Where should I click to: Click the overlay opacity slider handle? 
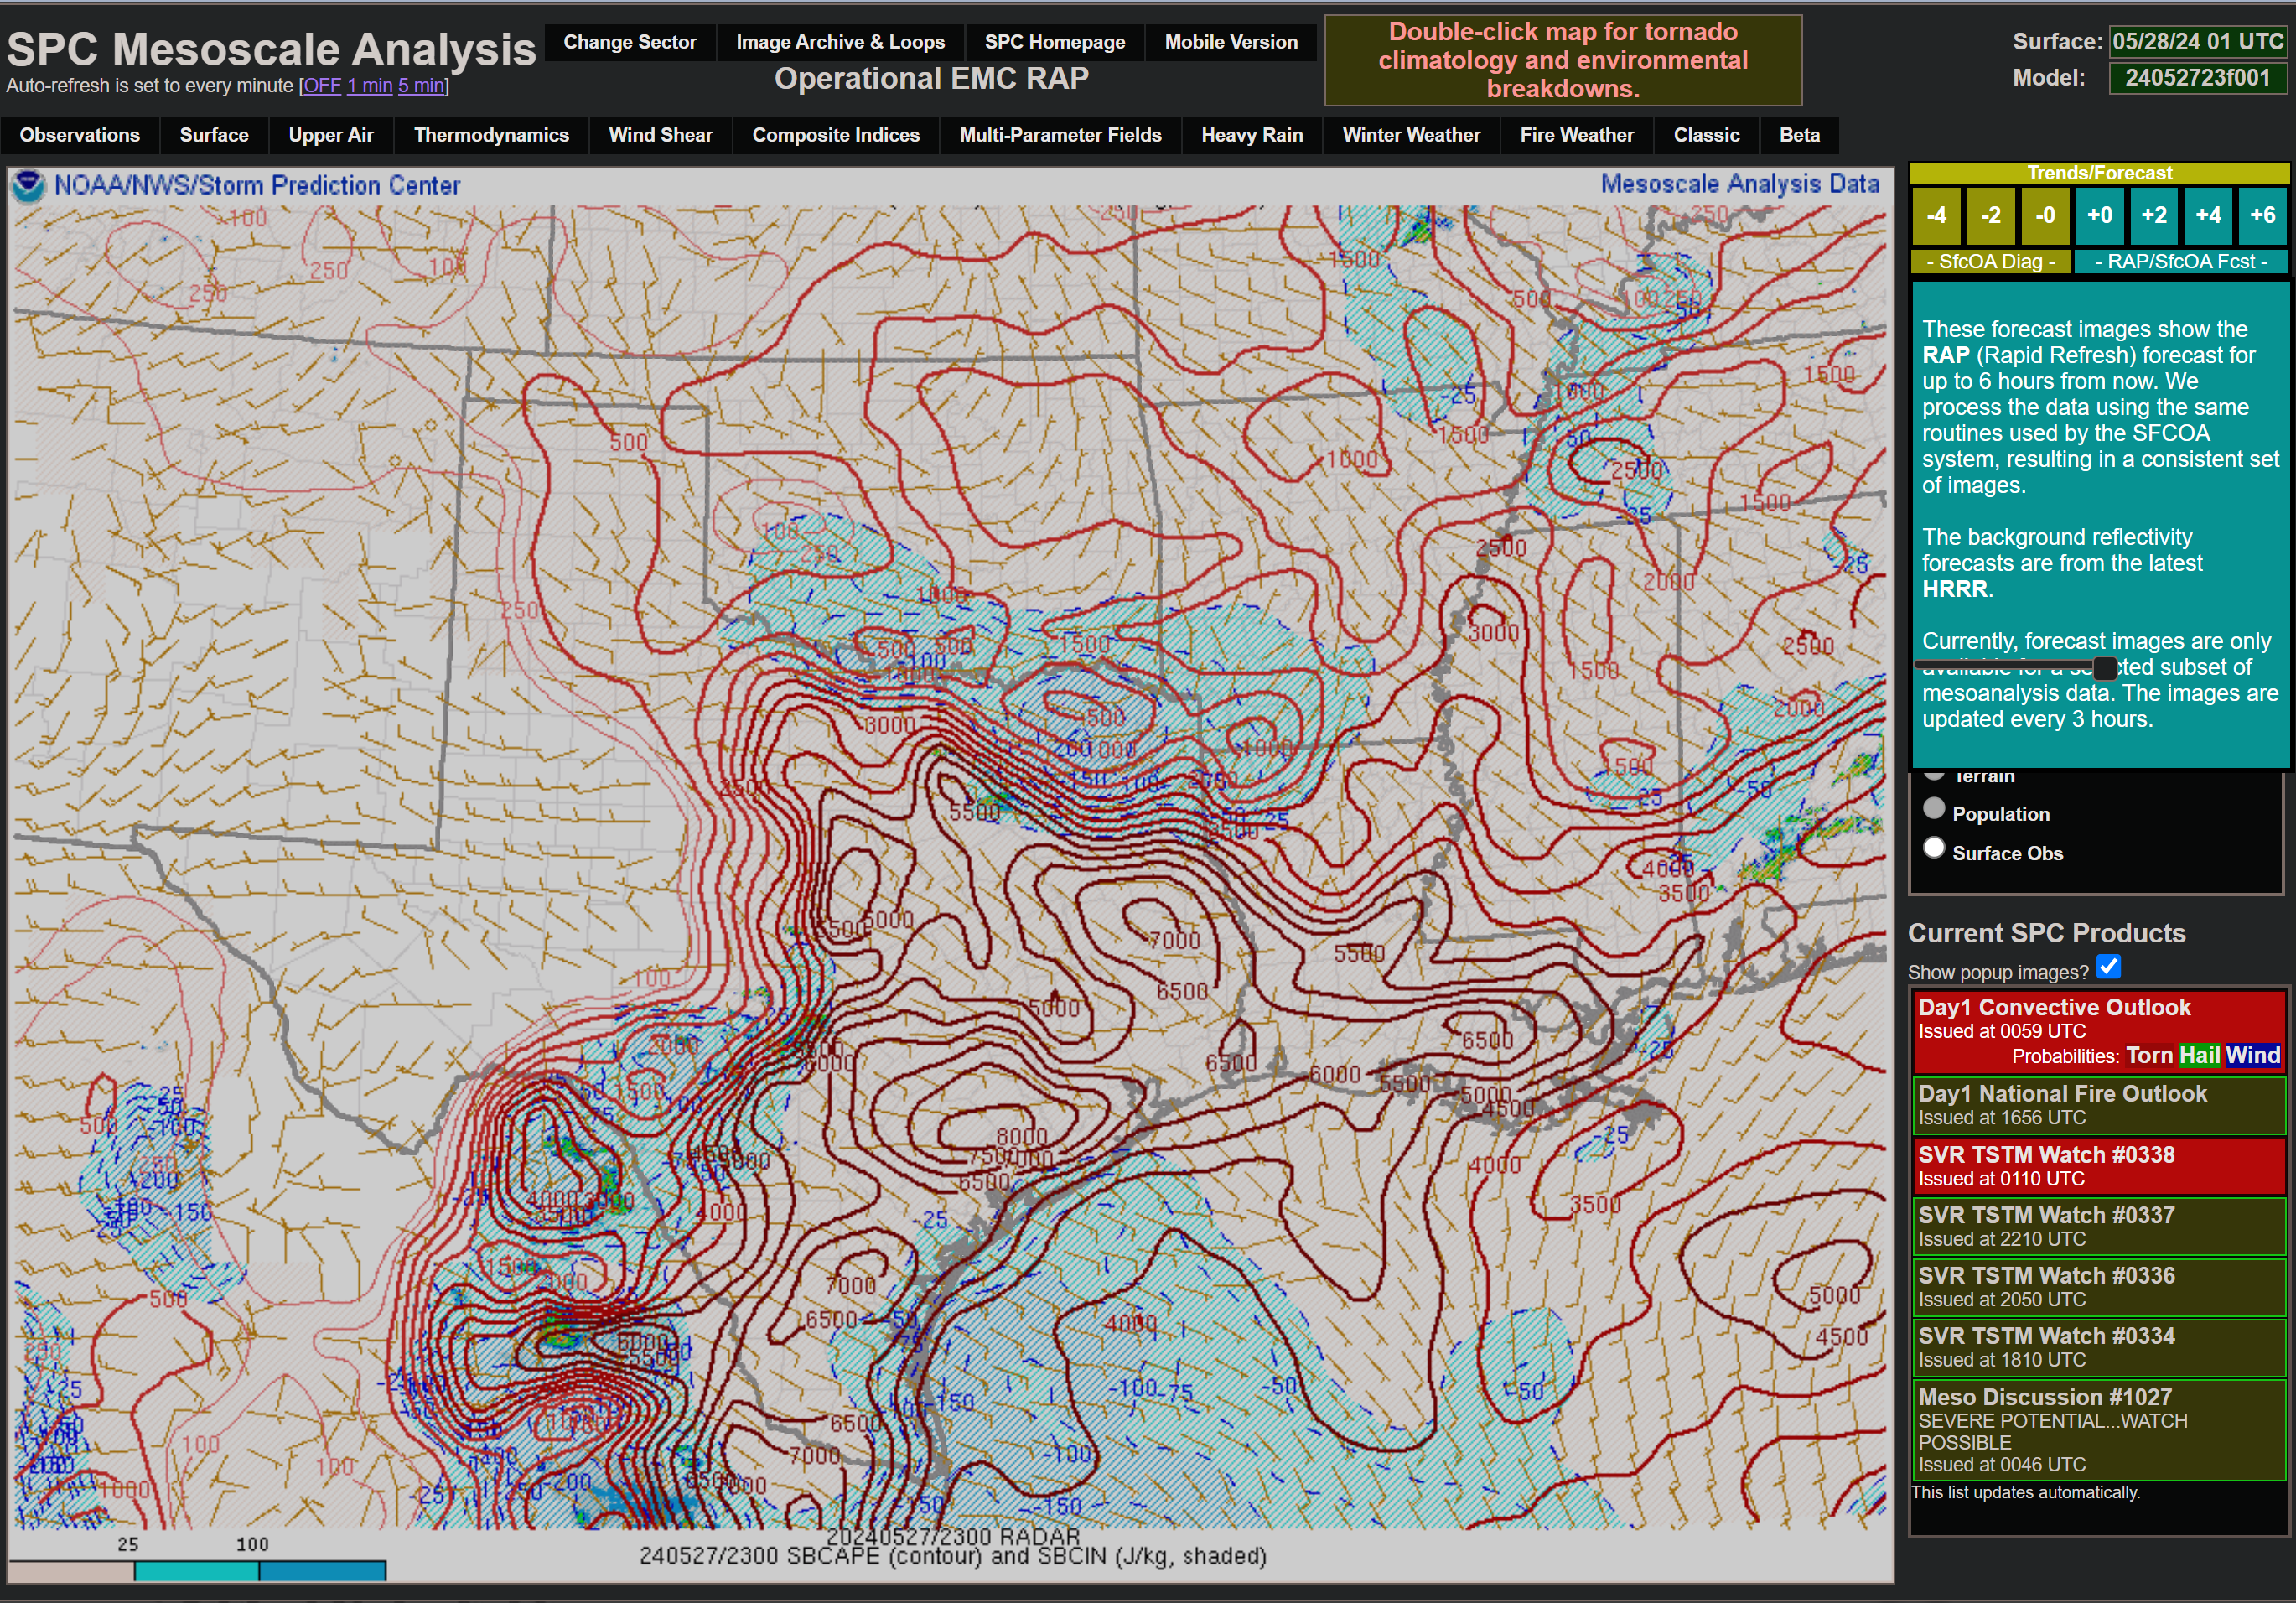tap(2104, 667)
